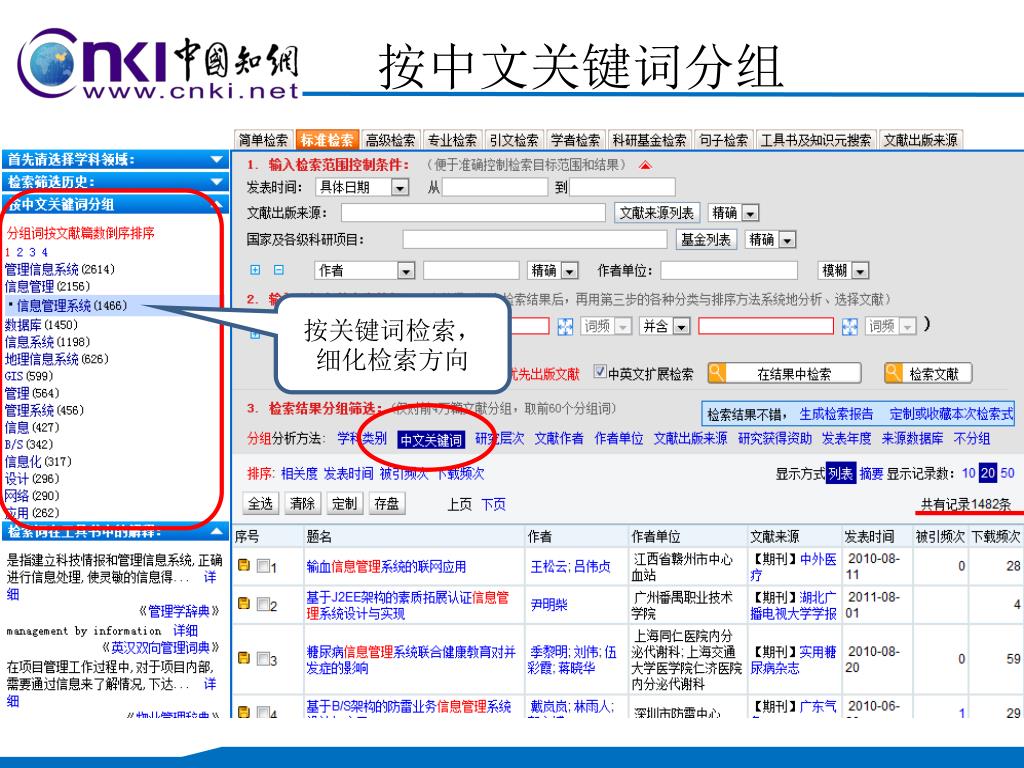1024x768 pixels.
Task: Open the rightmost 词频 dropdown
Action: click(908, 326)
